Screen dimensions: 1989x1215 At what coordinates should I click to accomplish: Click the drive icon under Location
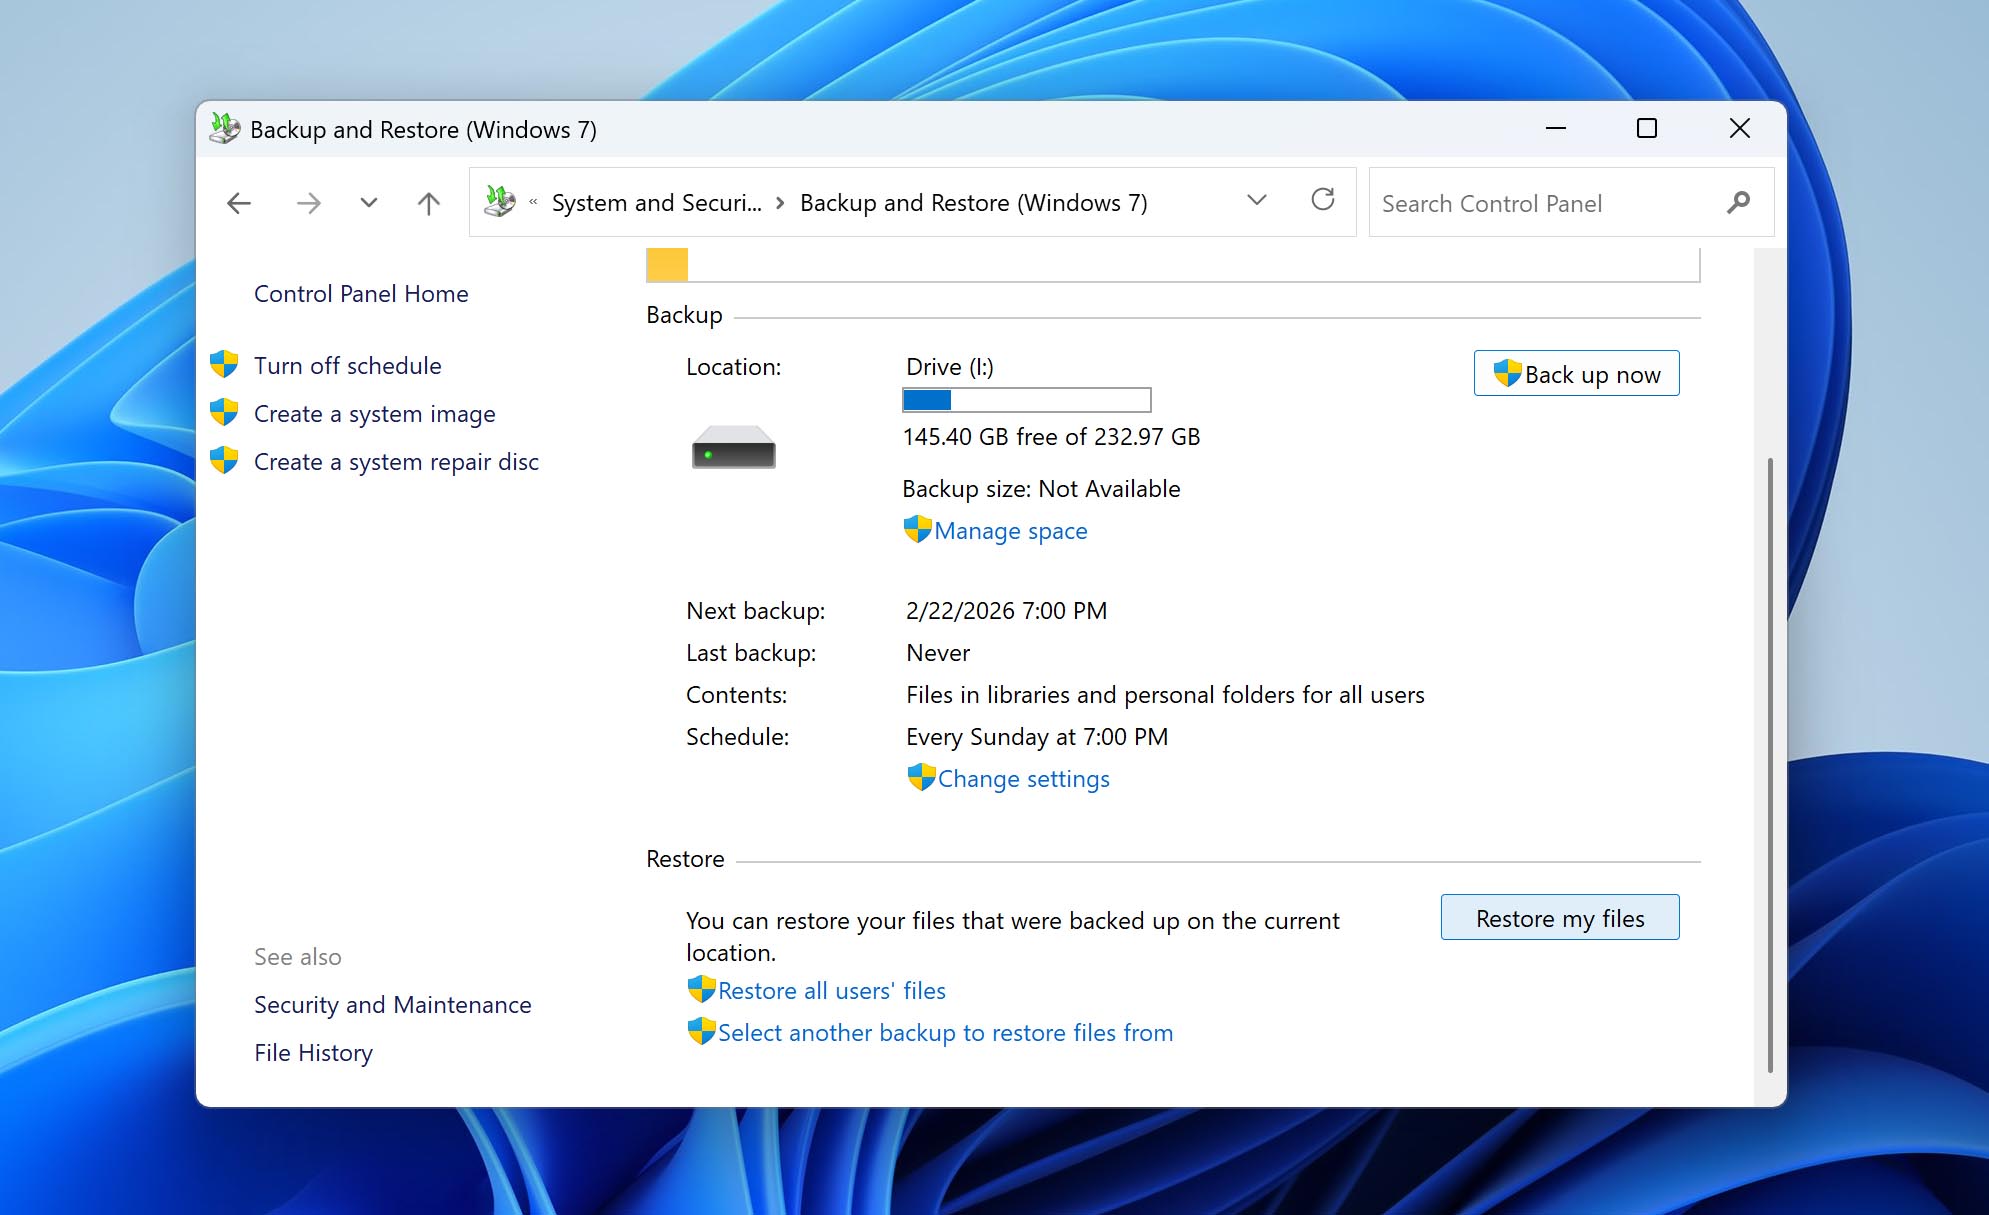pos(732,448)
